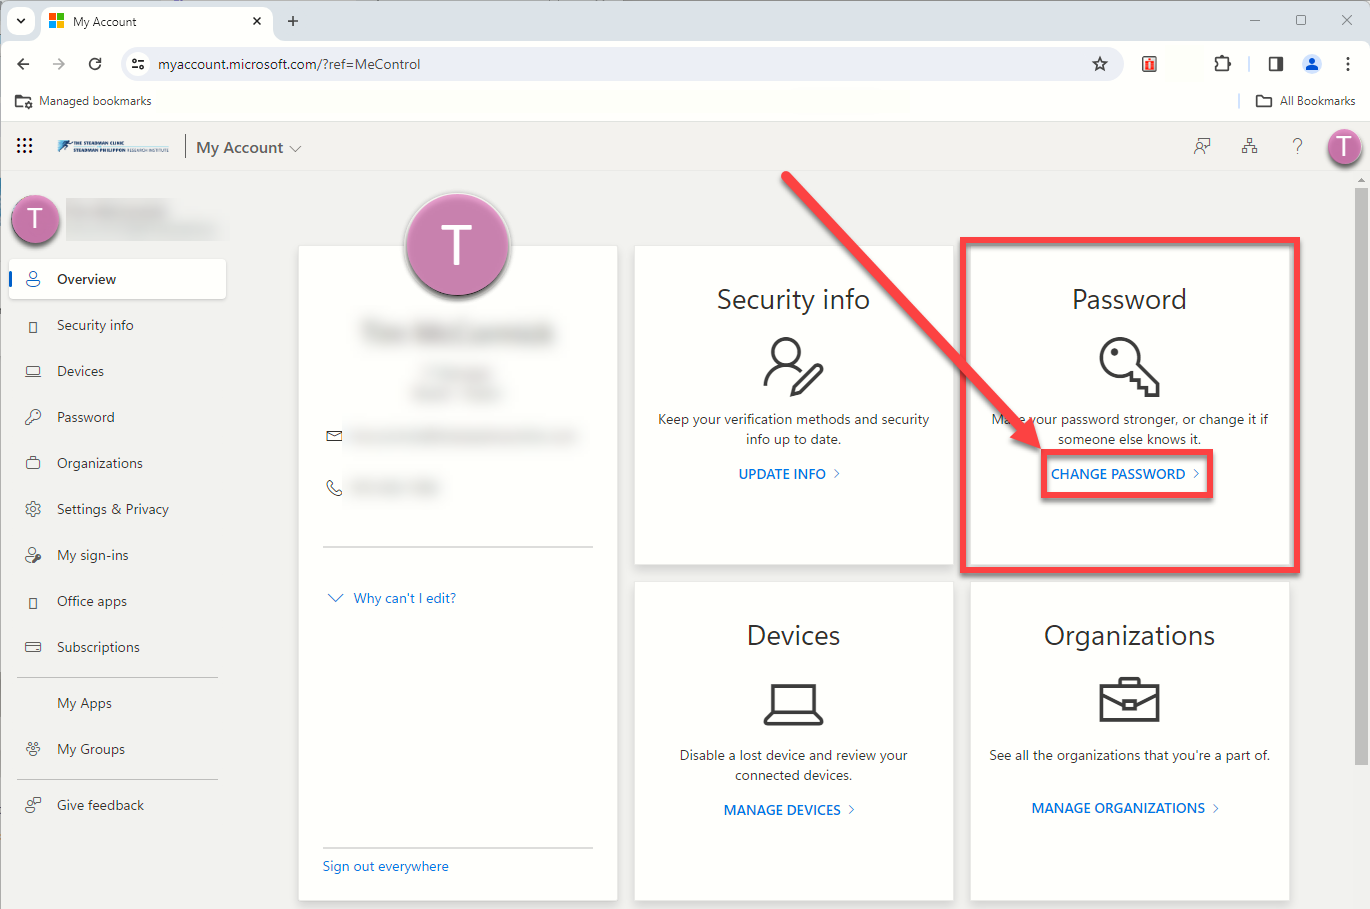Click the address bar URL field
This screenshot has width=1370, height=909.
click(x=620, y=64)
